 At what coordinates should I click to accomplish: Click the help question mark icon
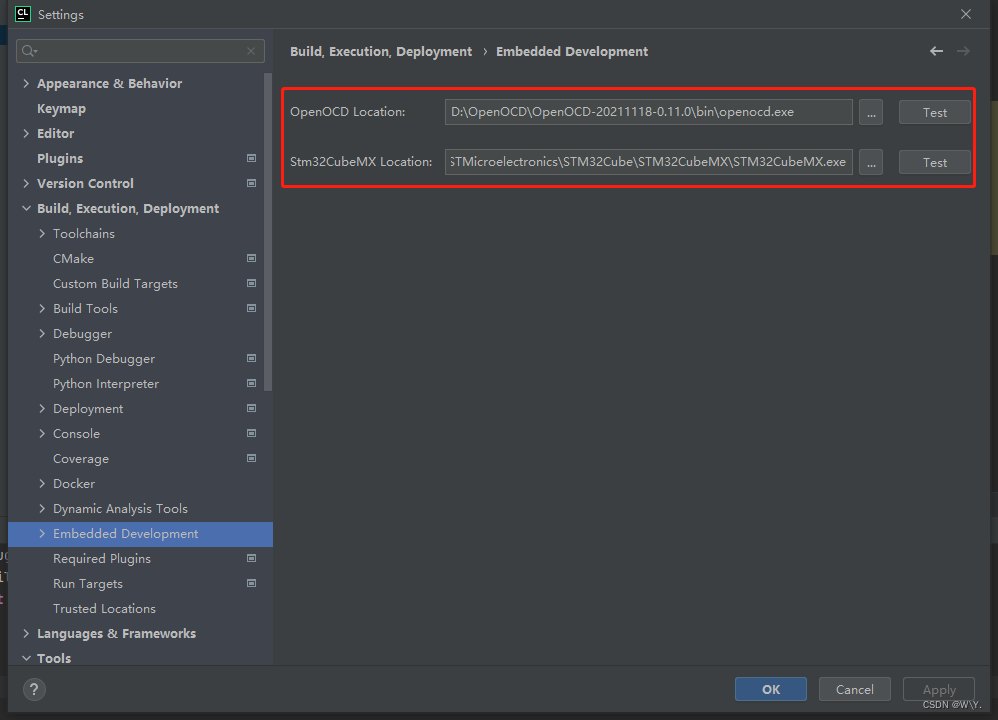point(33,689)
